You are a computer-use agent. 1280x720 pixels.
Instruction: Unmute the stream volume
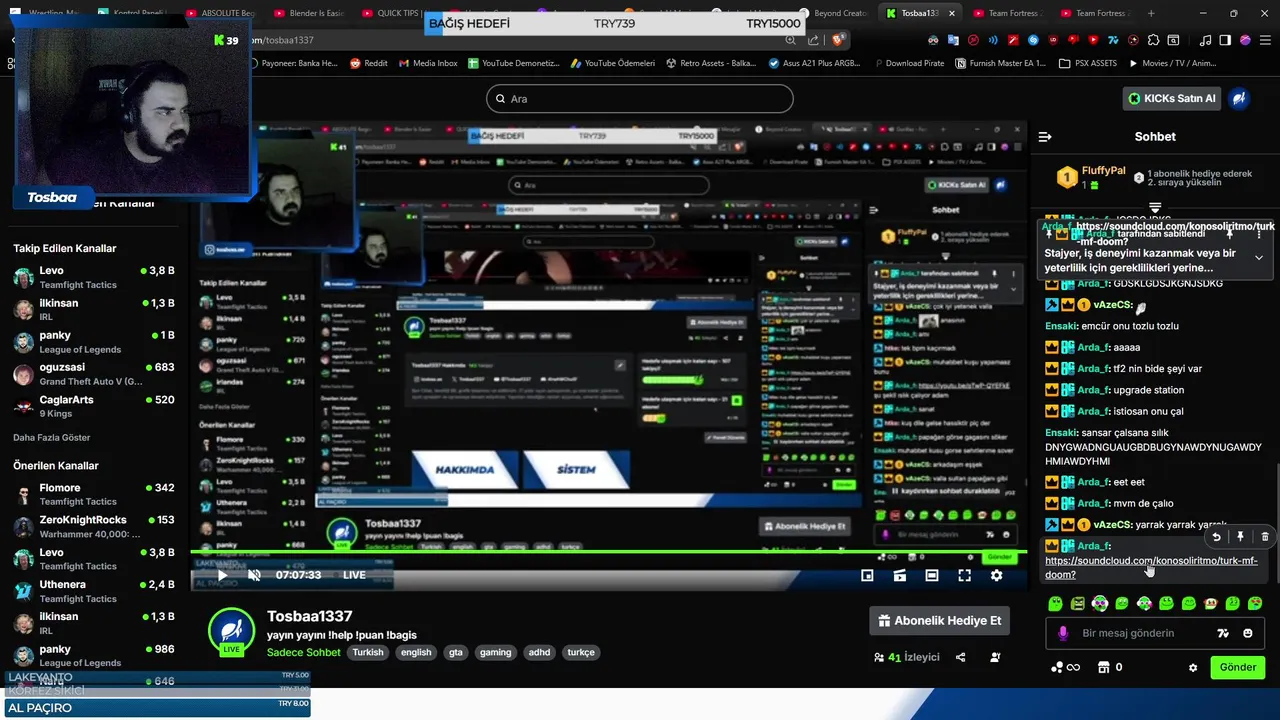click(x=254, y=576)
